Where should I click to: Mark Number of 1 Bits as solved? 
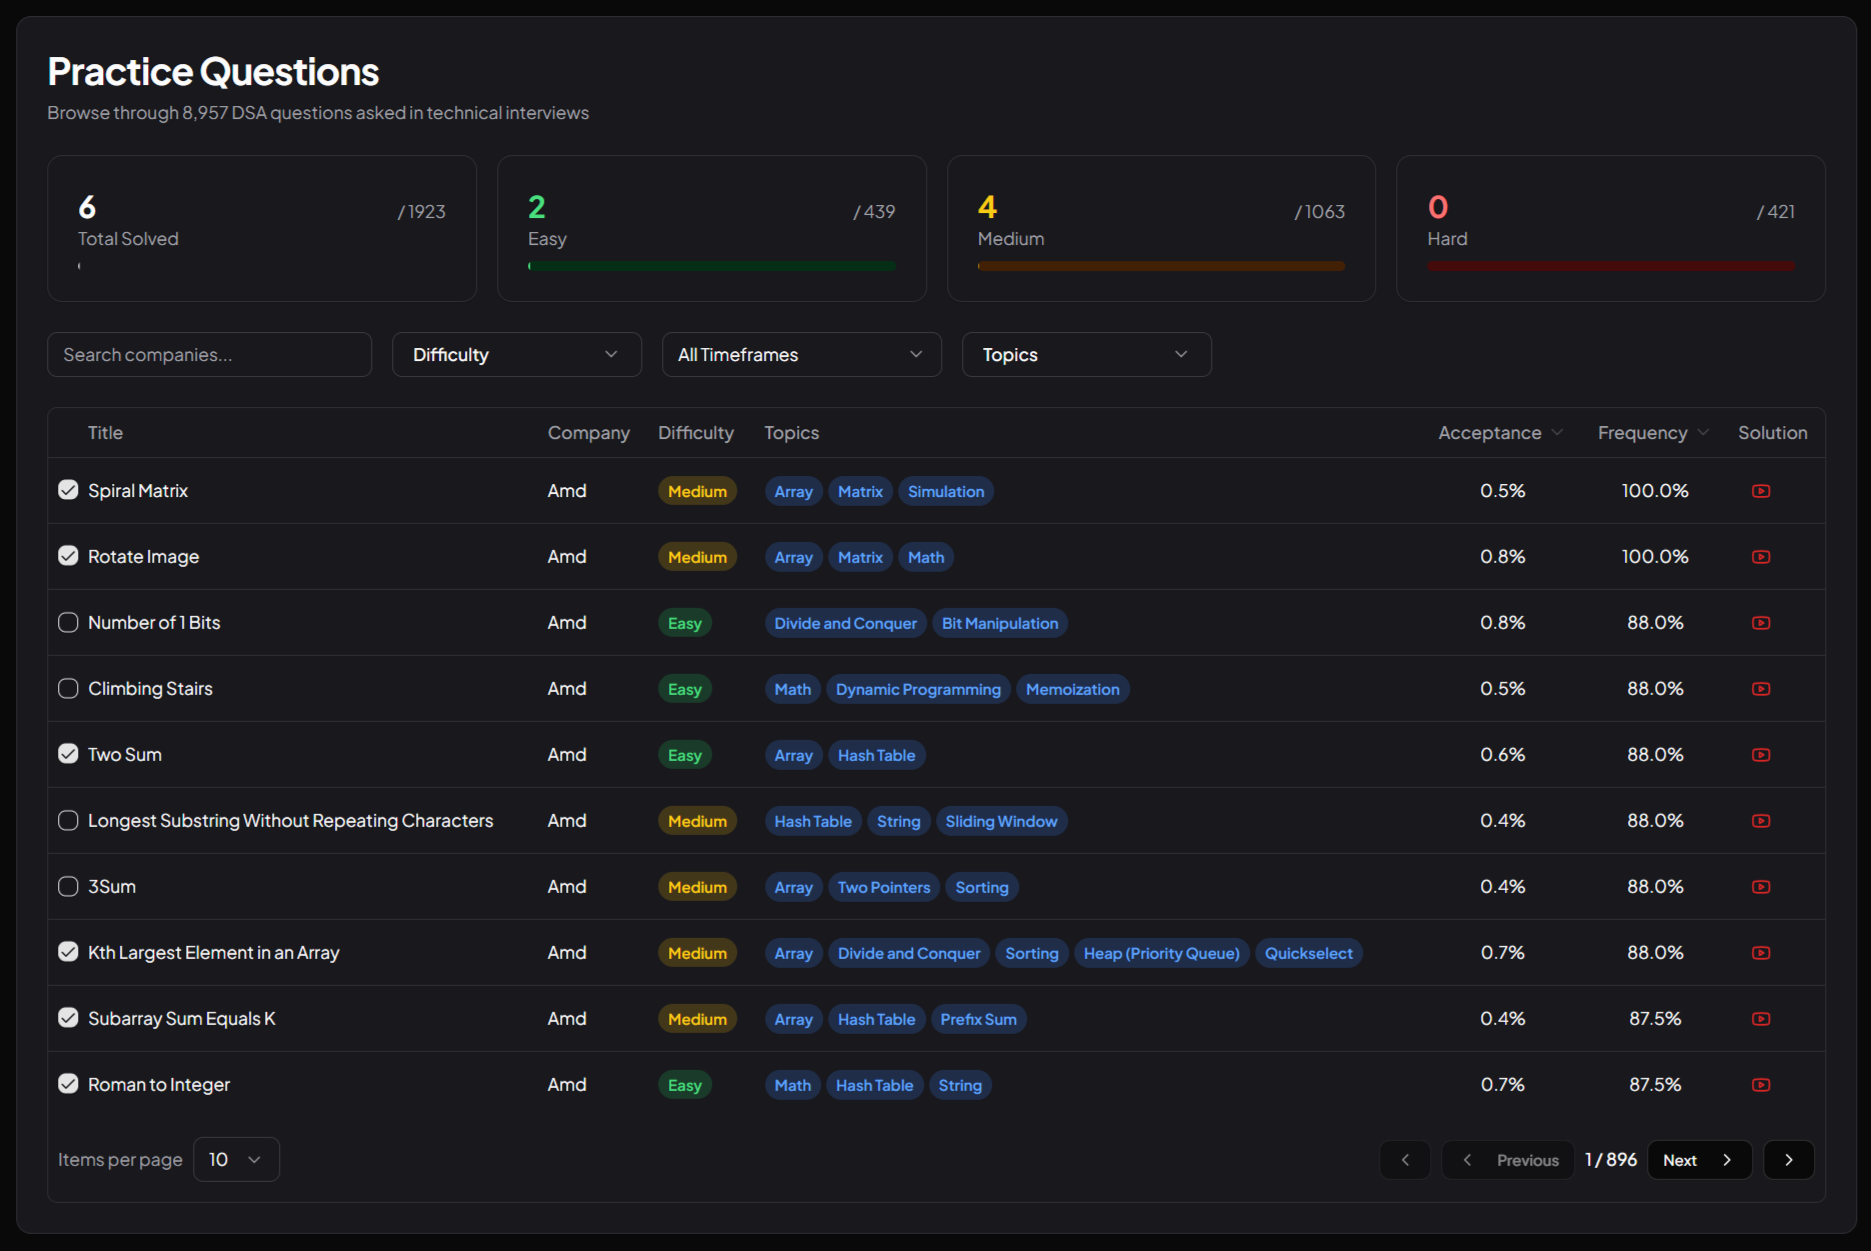point(68,623)
